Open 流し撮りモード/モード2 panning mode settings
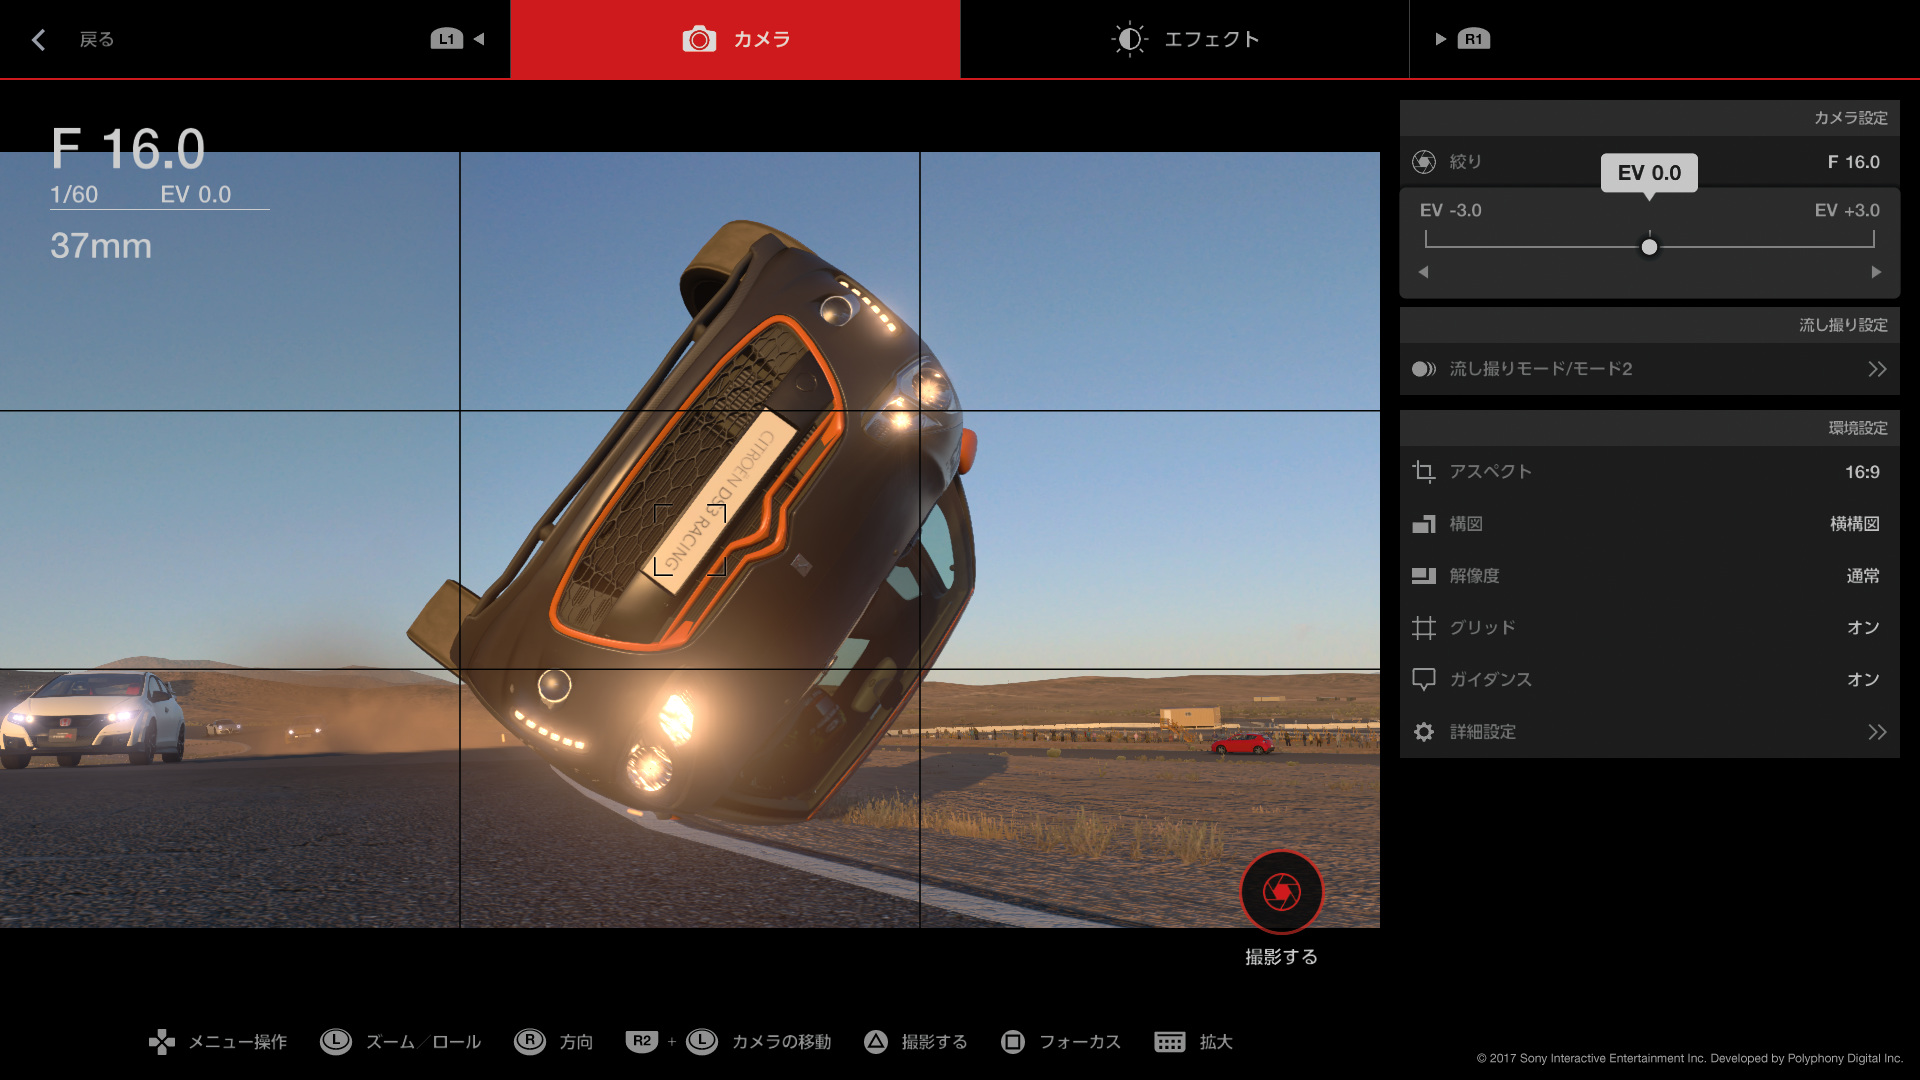Screen dimensions: 1920x1080 pyautogui.click(x=1649, y=369)
